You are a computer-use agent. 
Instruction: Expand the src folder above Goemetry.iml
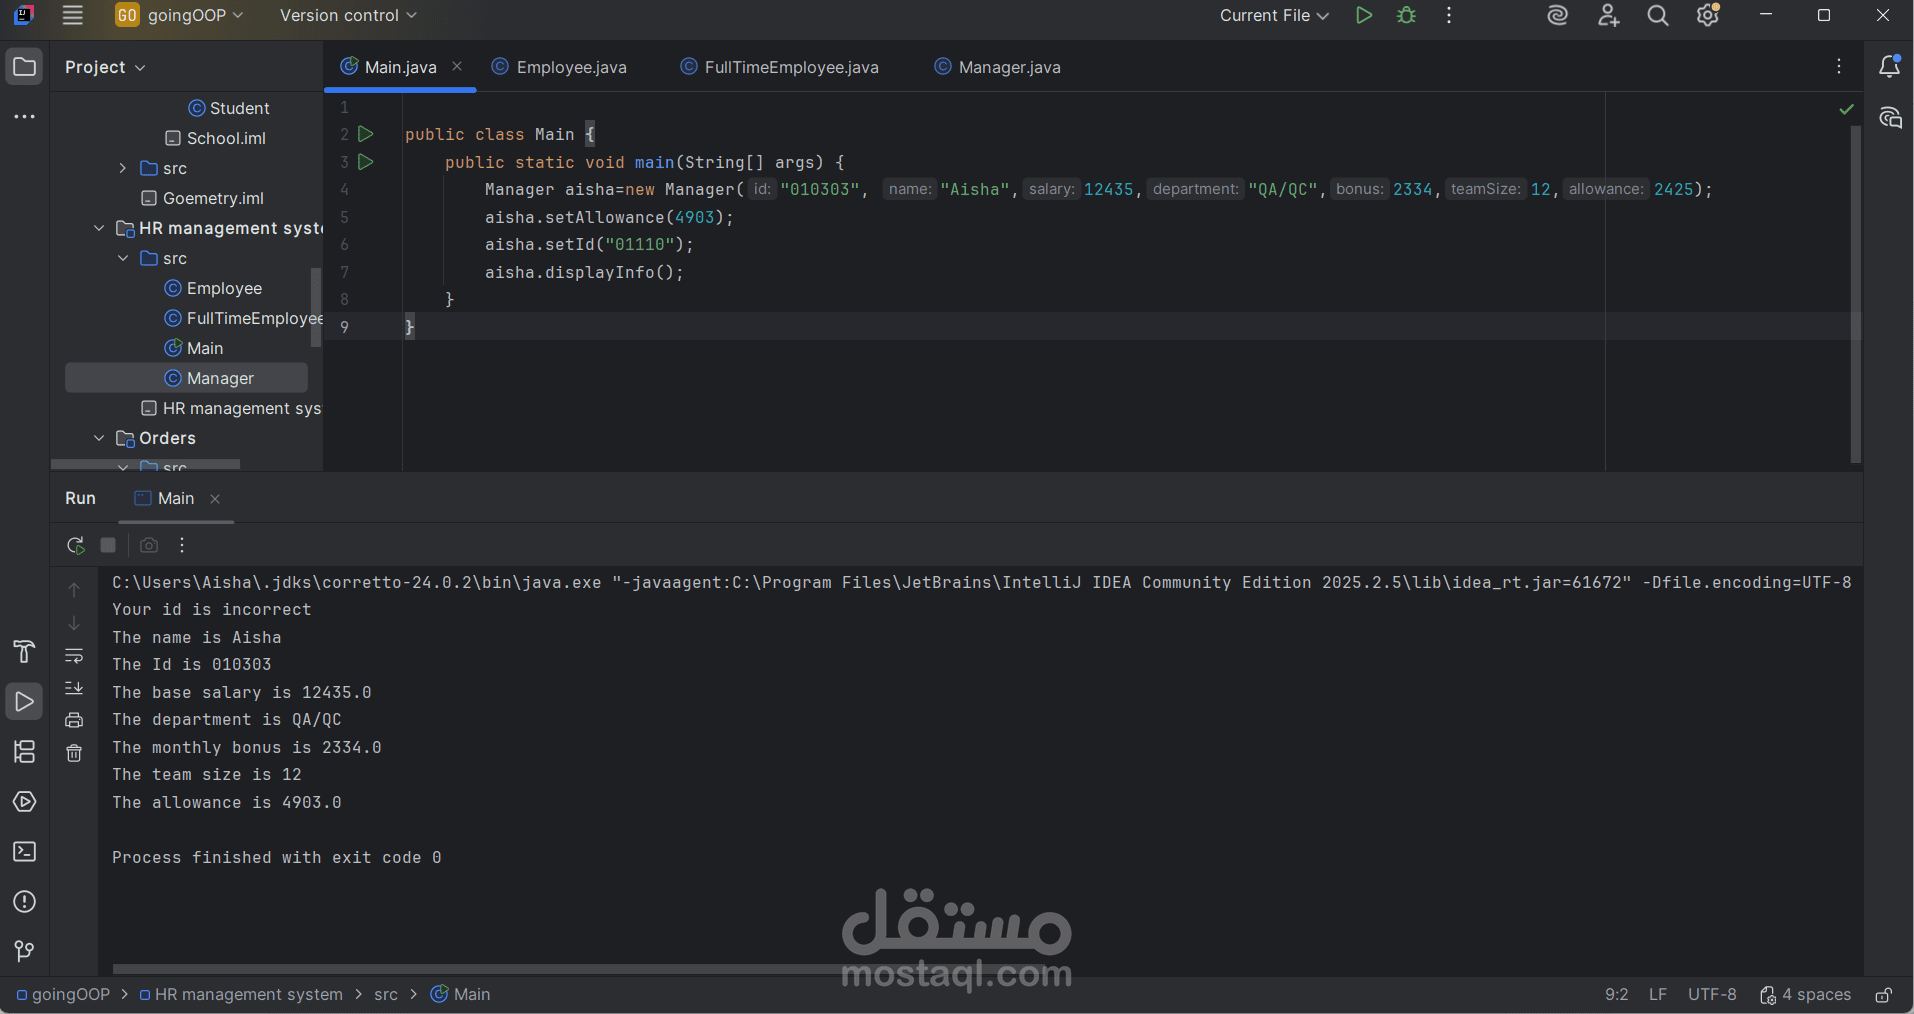tap(122, 168)
